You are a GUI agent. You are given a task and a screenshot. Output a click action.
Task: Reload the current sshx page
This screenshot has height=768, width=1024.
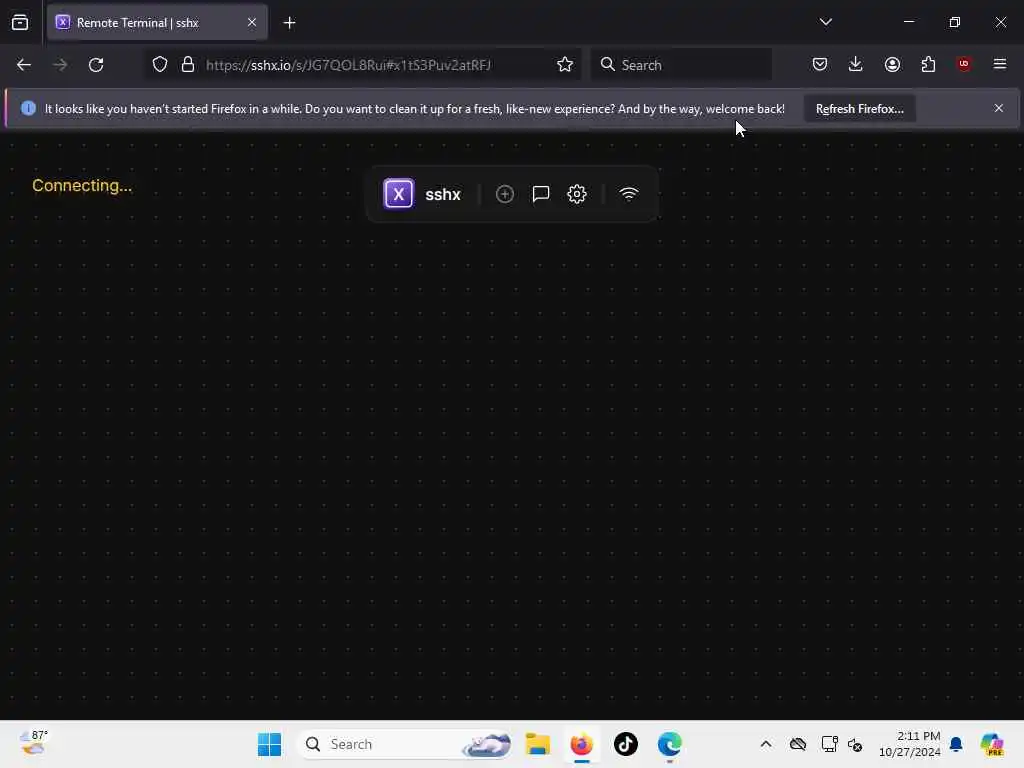point(96,65)
